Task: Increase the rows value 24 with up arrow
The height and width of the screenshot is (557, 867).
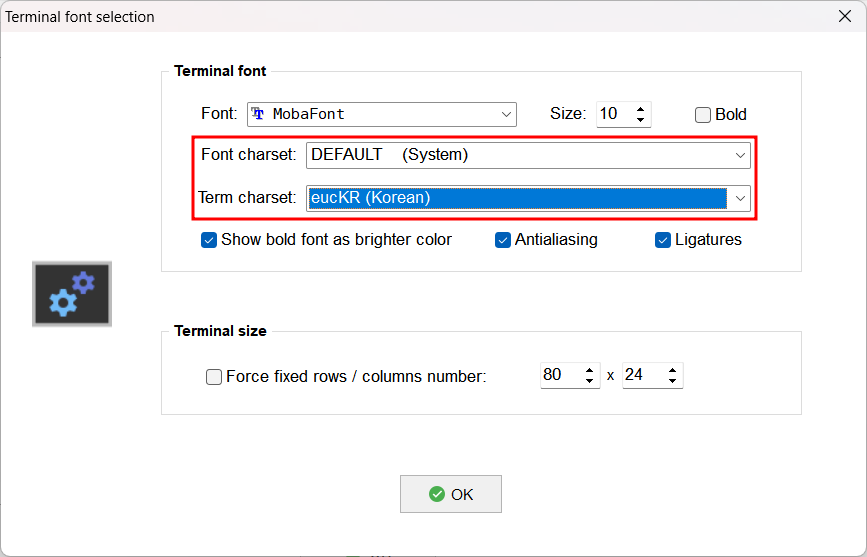Action: [x=672, y=370]
